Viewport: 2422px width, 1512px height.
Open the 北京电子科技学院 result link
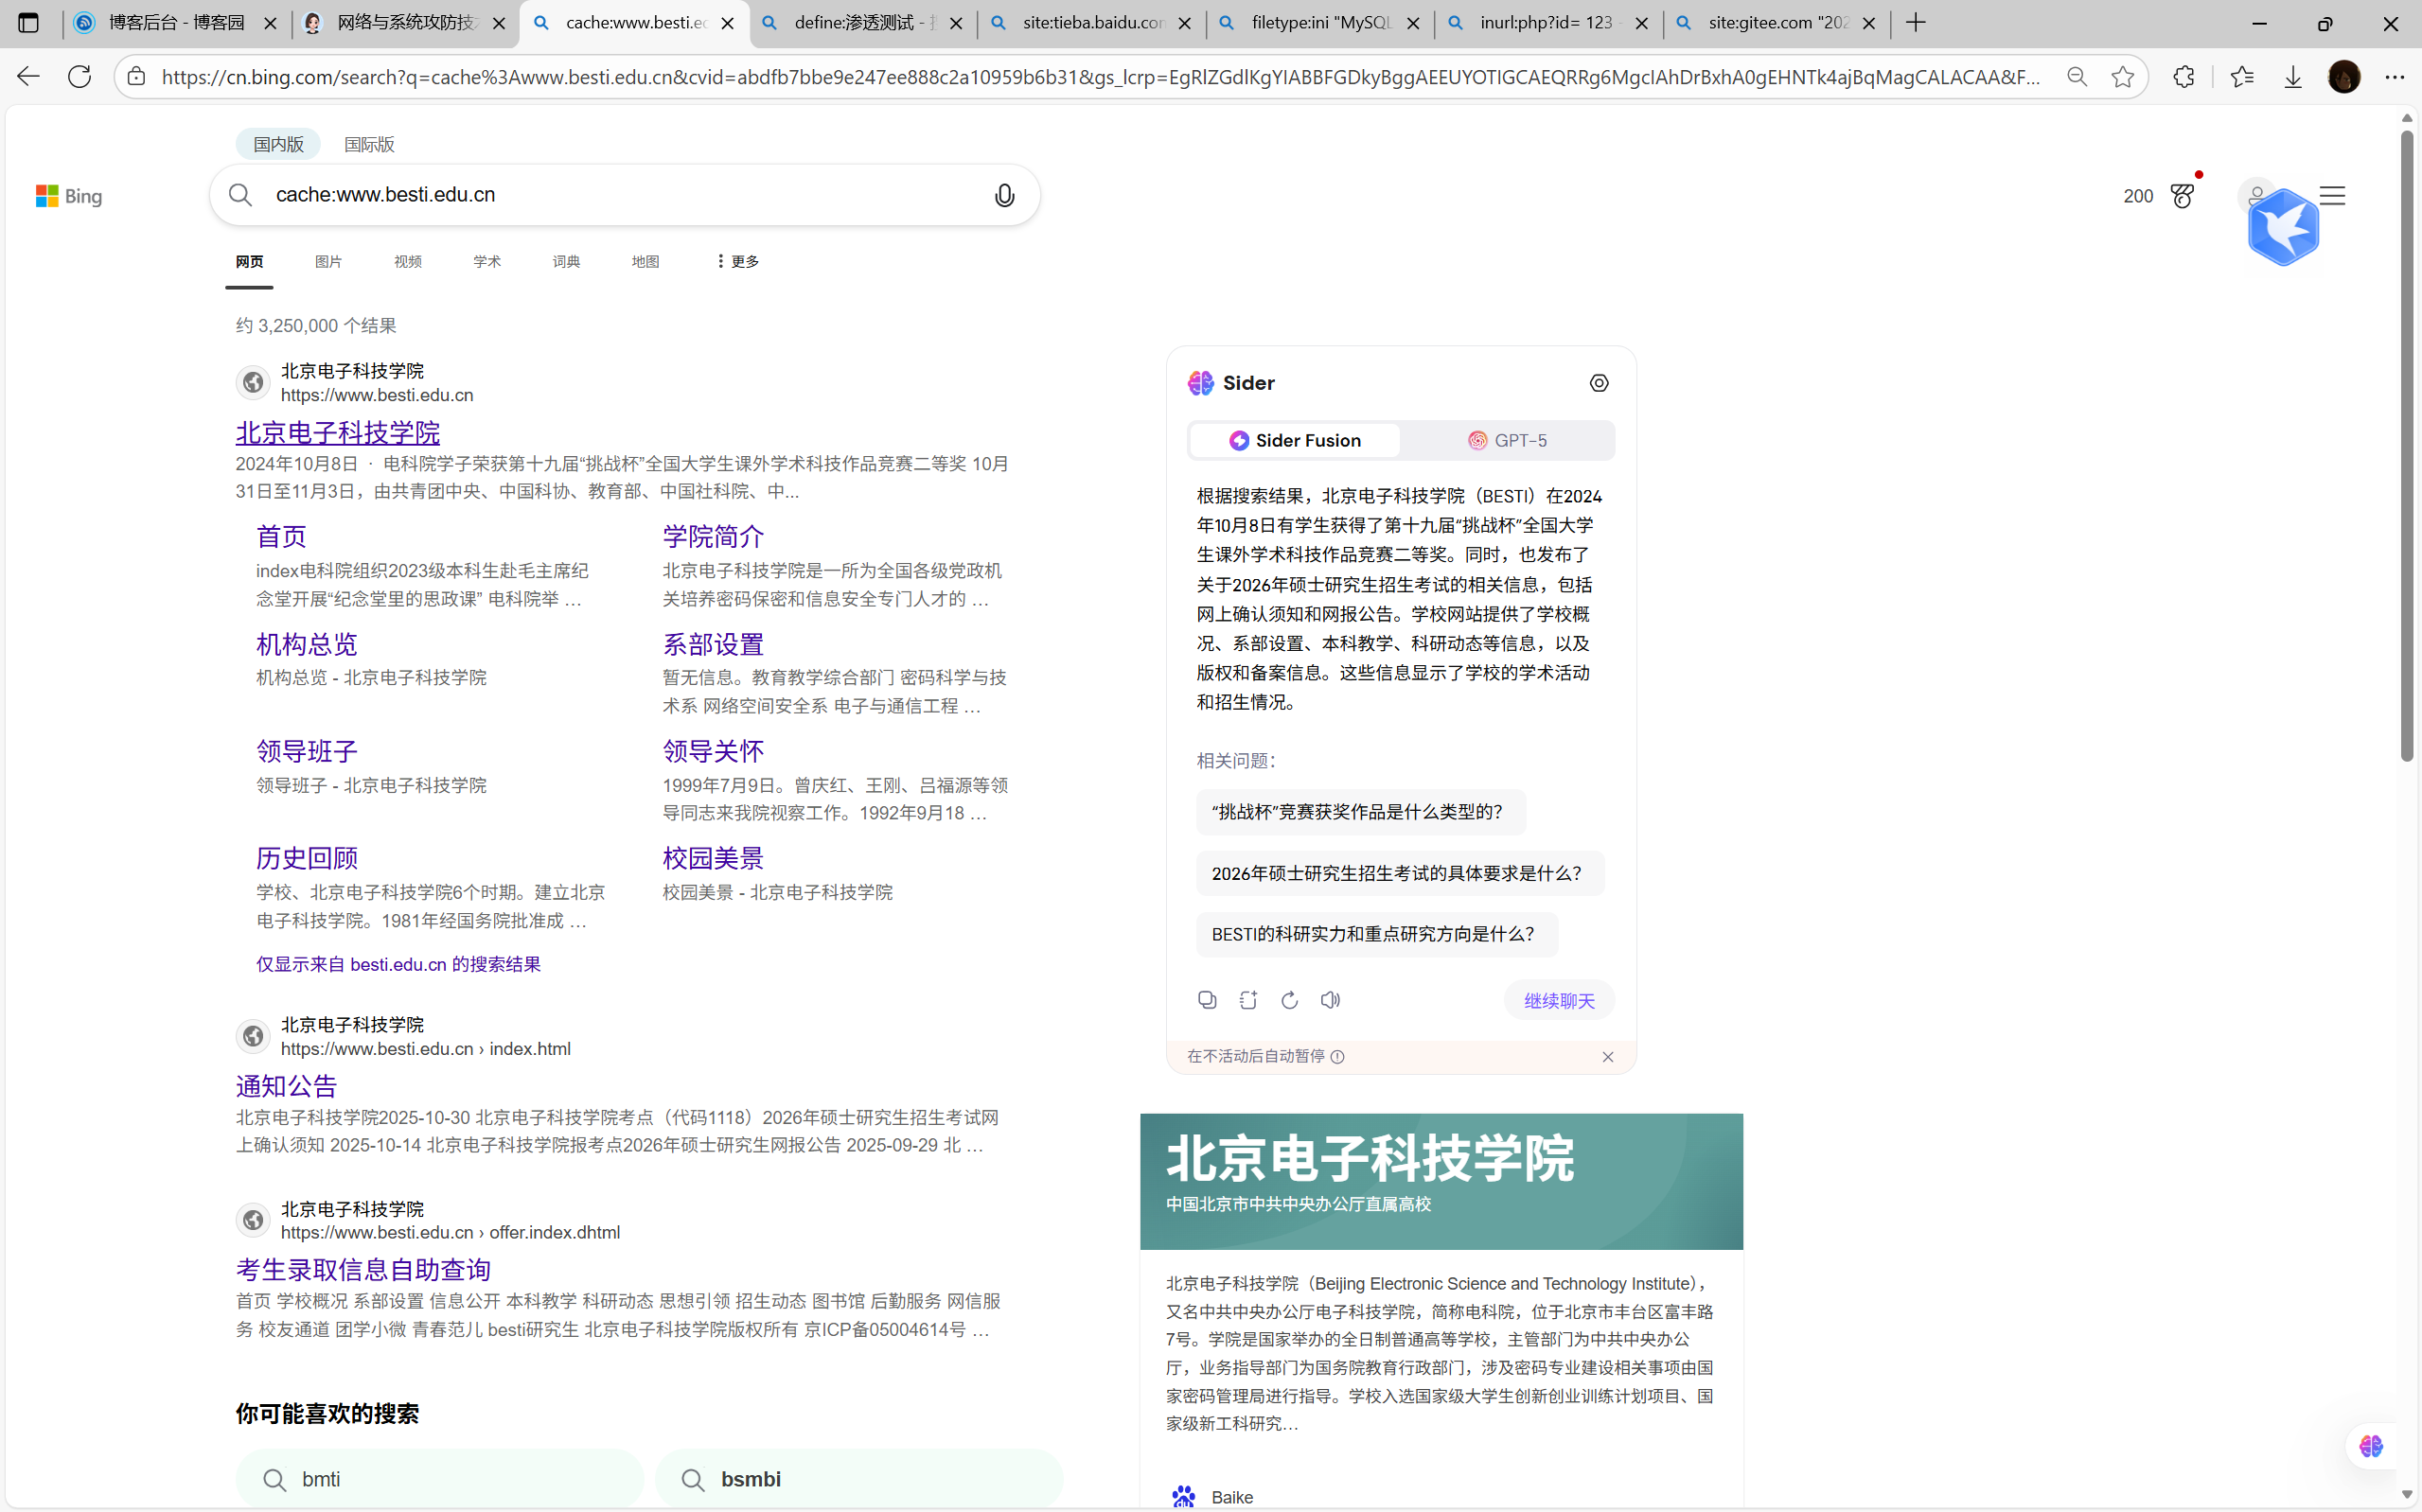click(x=337, y=432)
